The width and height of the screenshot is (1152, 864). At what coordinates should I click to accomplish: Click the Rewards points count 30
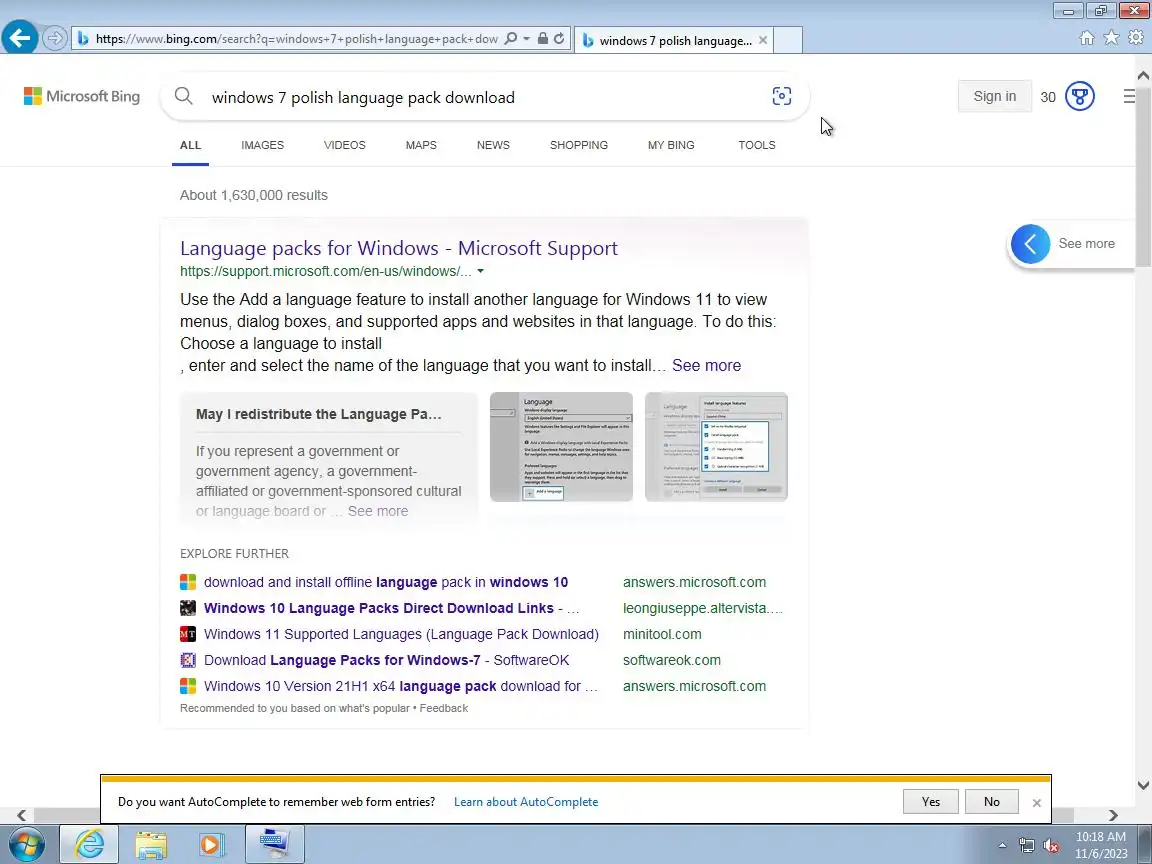[x=1048, y=97]
